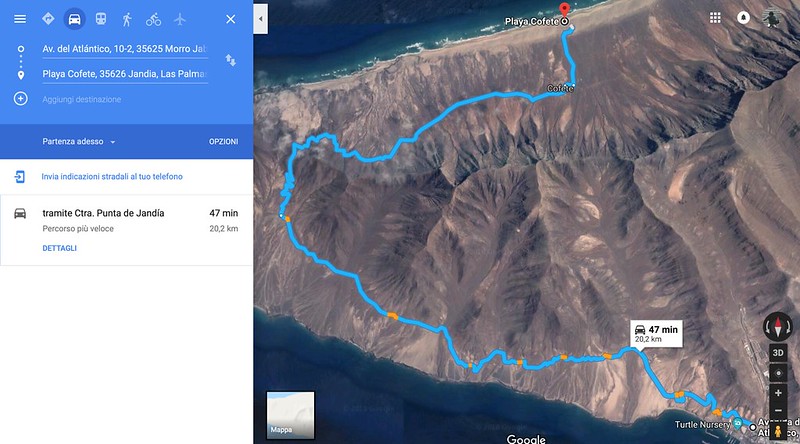Open the hamburger main menu
Image resolution: width=800 pixels, height=444 pixels.
(20, 19)
